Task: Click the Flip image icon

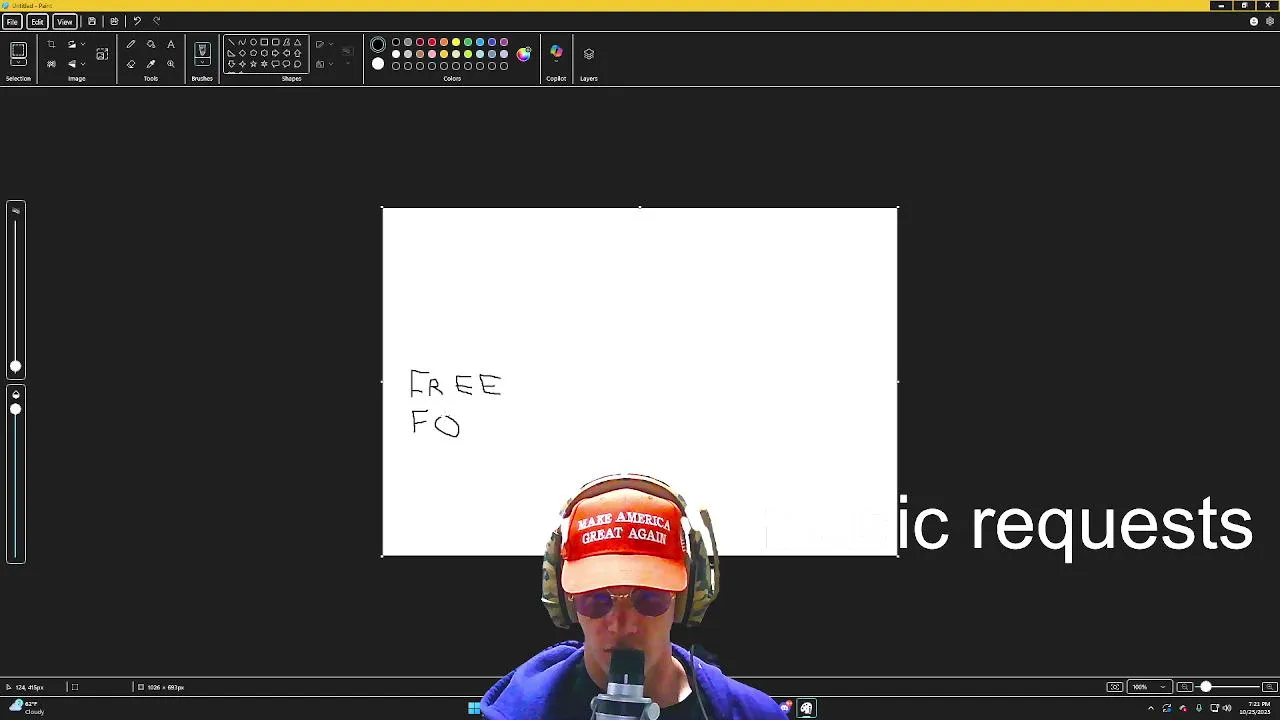Action: [72, 64]
